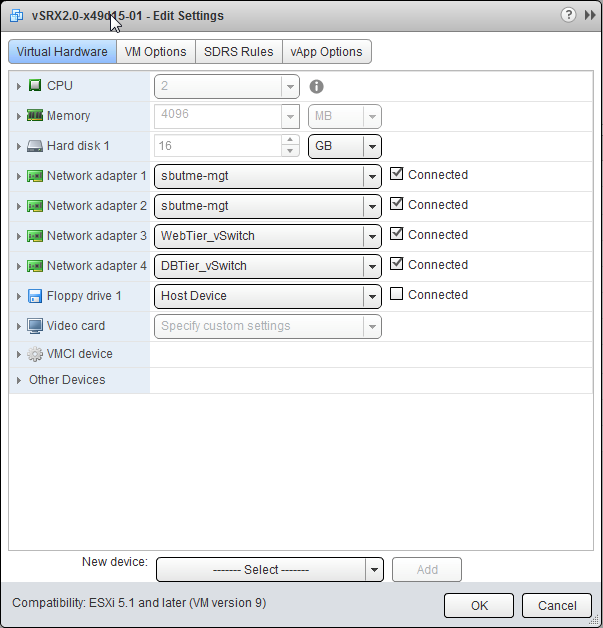Click the green CPU chip icon
This screenshot has height=628, width=603.
click(x=35, y=85)
